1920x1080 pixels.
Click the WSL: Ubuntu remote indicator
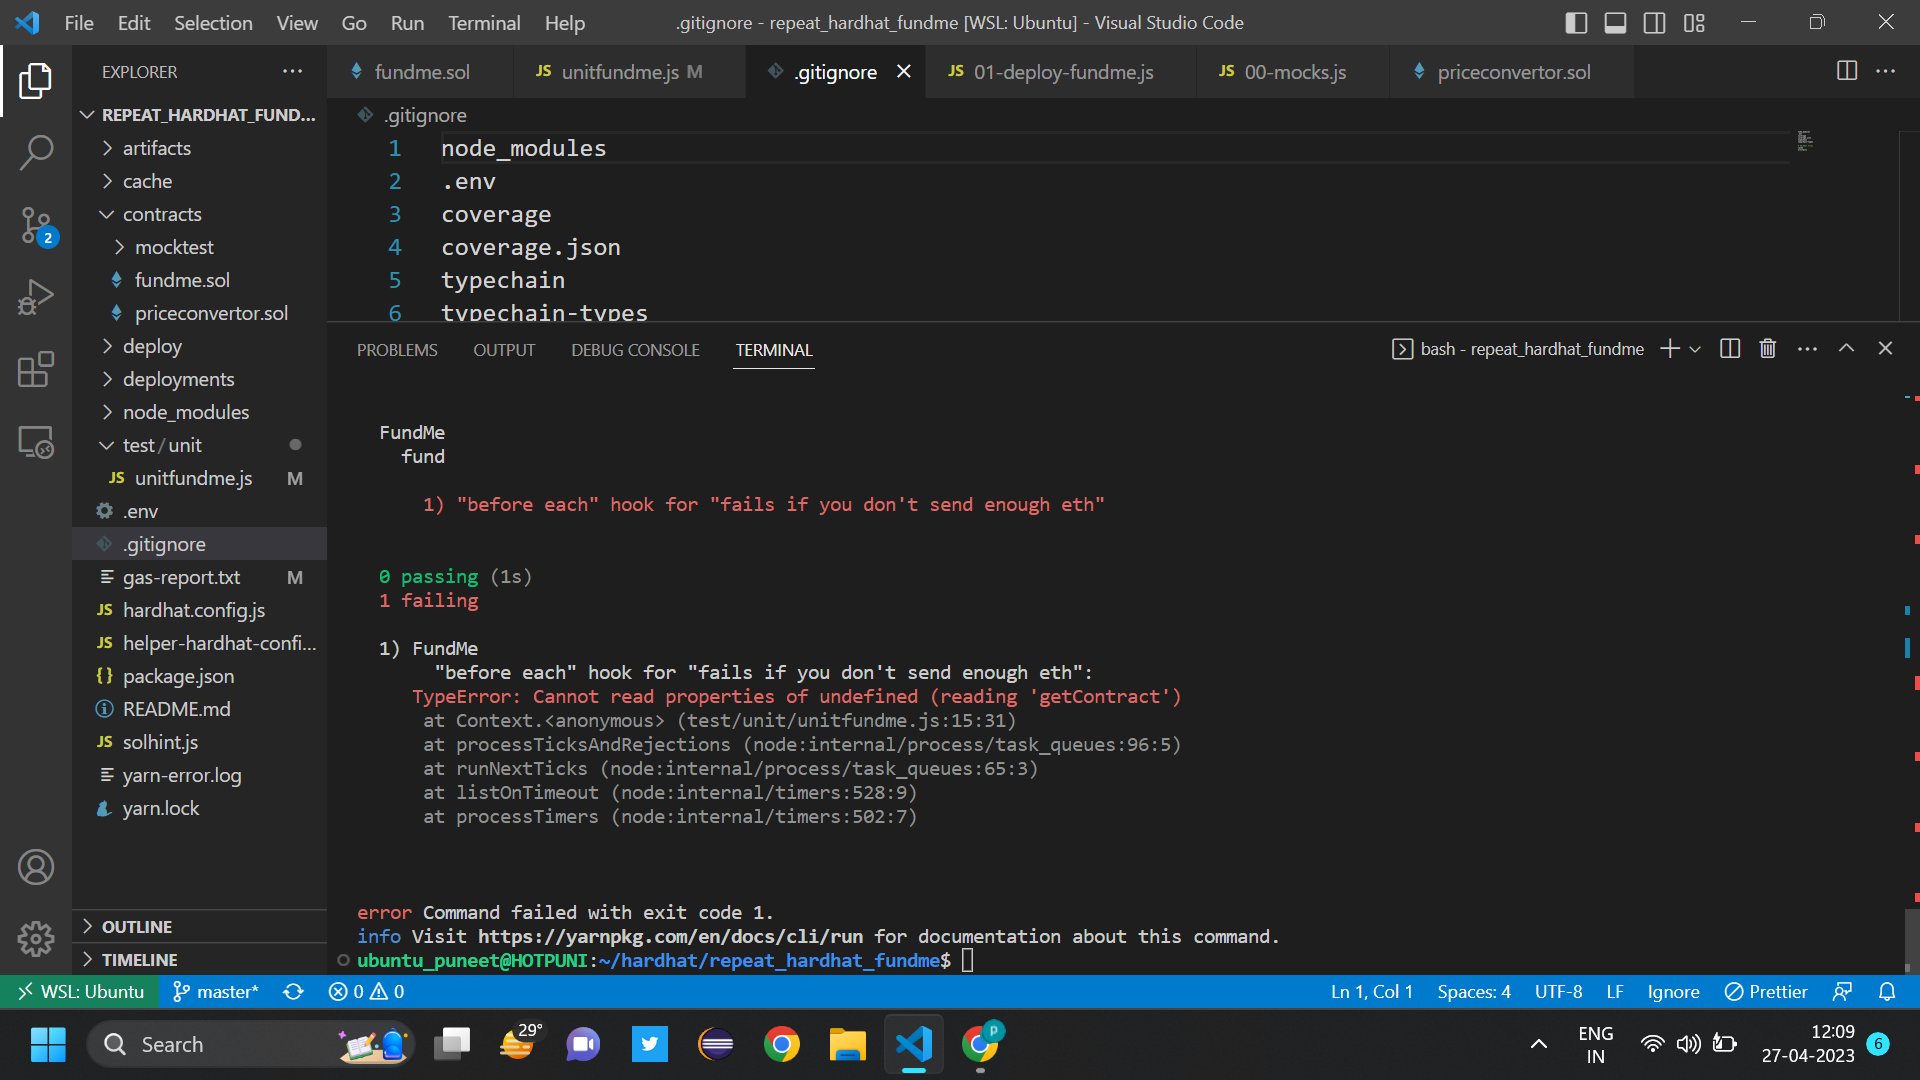tap(80, 992)
